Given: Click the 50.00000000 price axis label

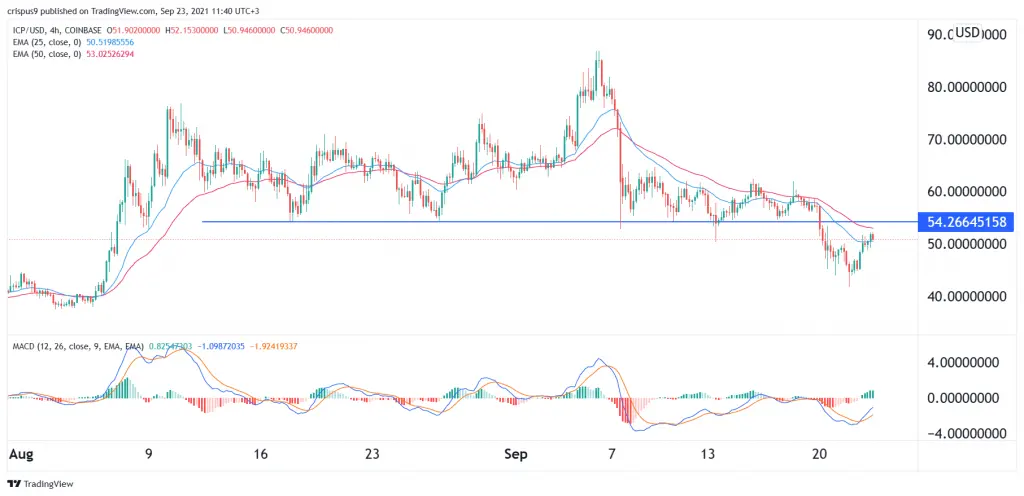Looking at the screenshot, I should (969, 243).
